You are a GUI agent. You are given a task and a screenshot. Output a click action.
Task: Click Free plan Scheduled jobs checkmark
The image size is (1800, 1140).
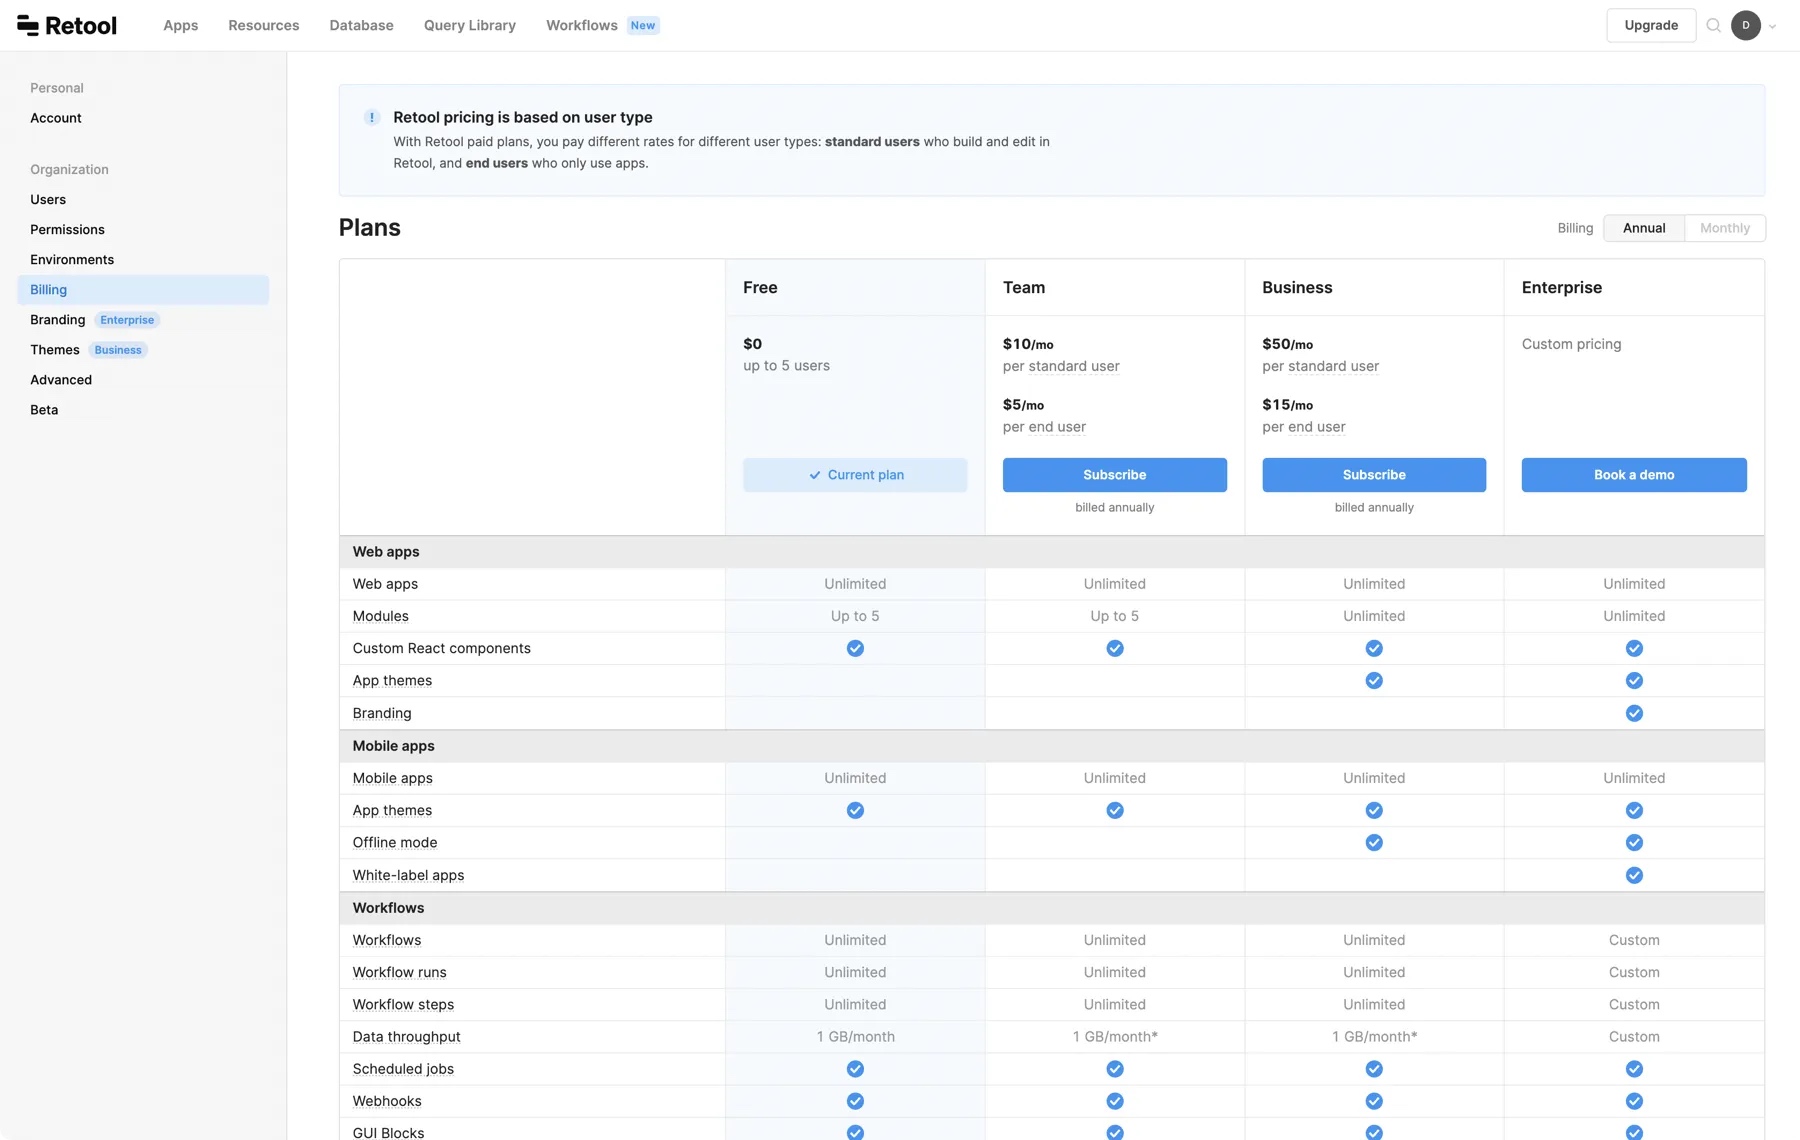click(855, 1069)
